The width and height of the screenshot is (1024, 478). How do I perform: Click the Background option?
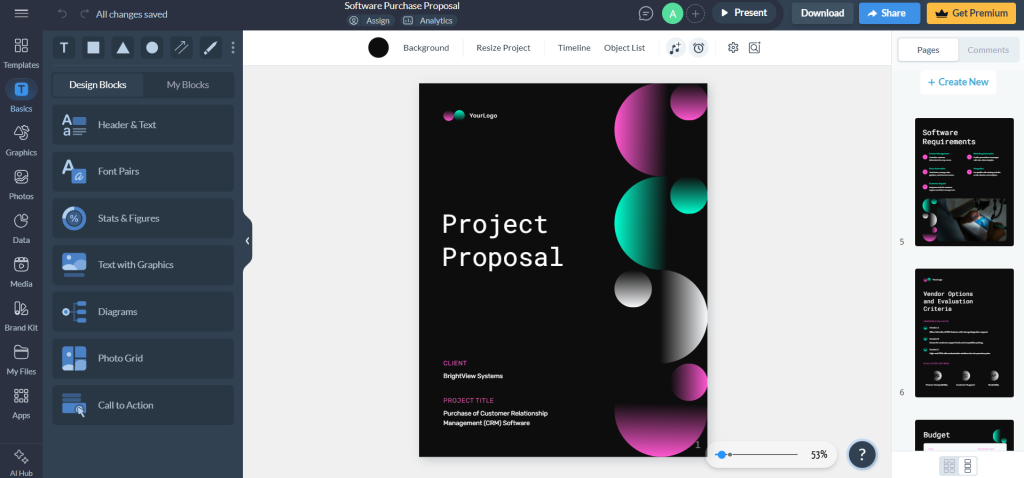pyautogui.click(x=426, y=48)
